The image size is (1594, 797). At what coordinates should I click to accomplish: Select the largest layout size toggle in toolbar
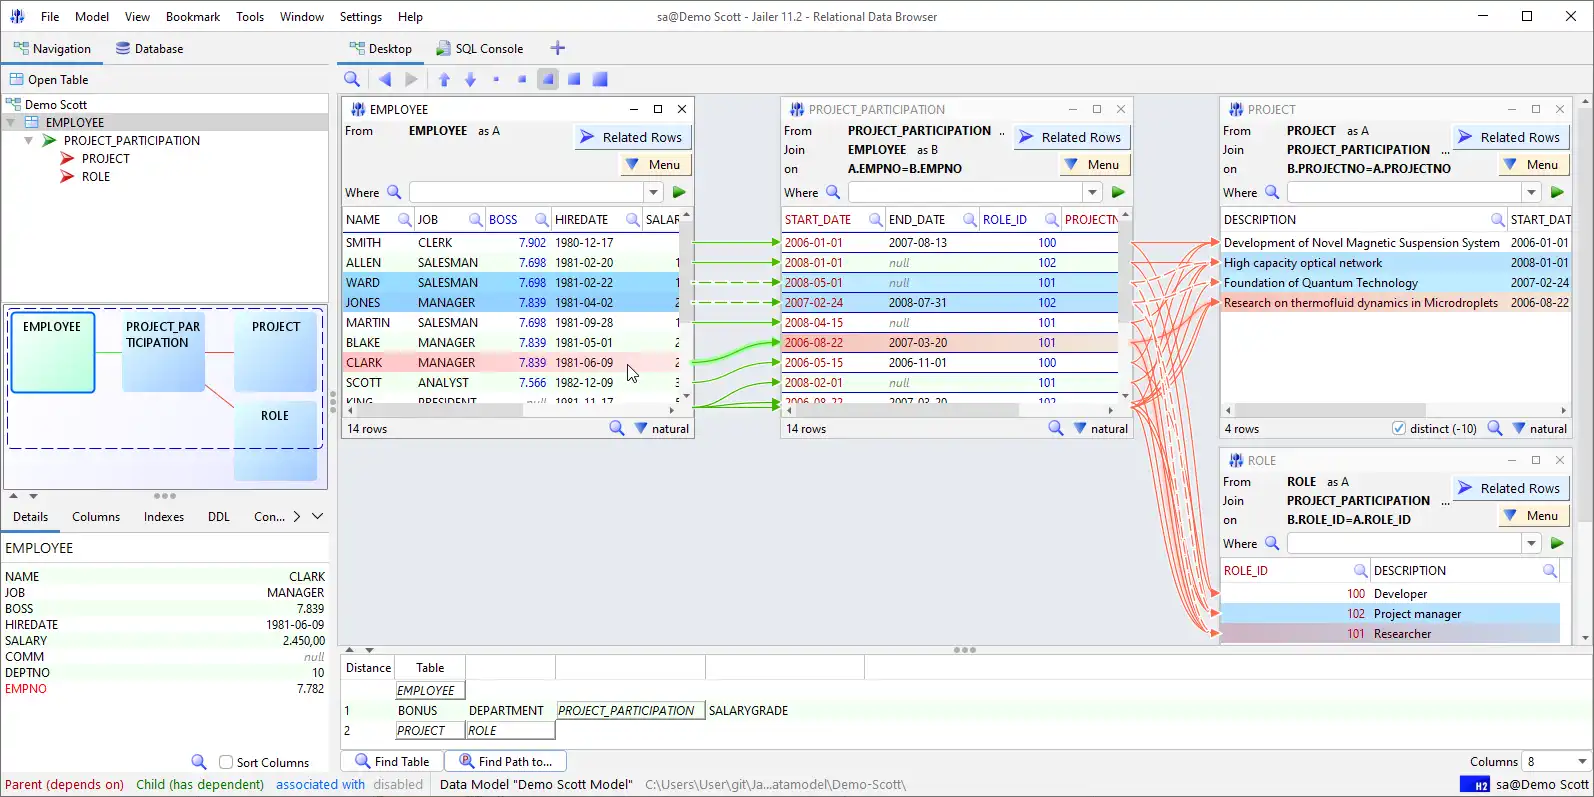point(600,79)
